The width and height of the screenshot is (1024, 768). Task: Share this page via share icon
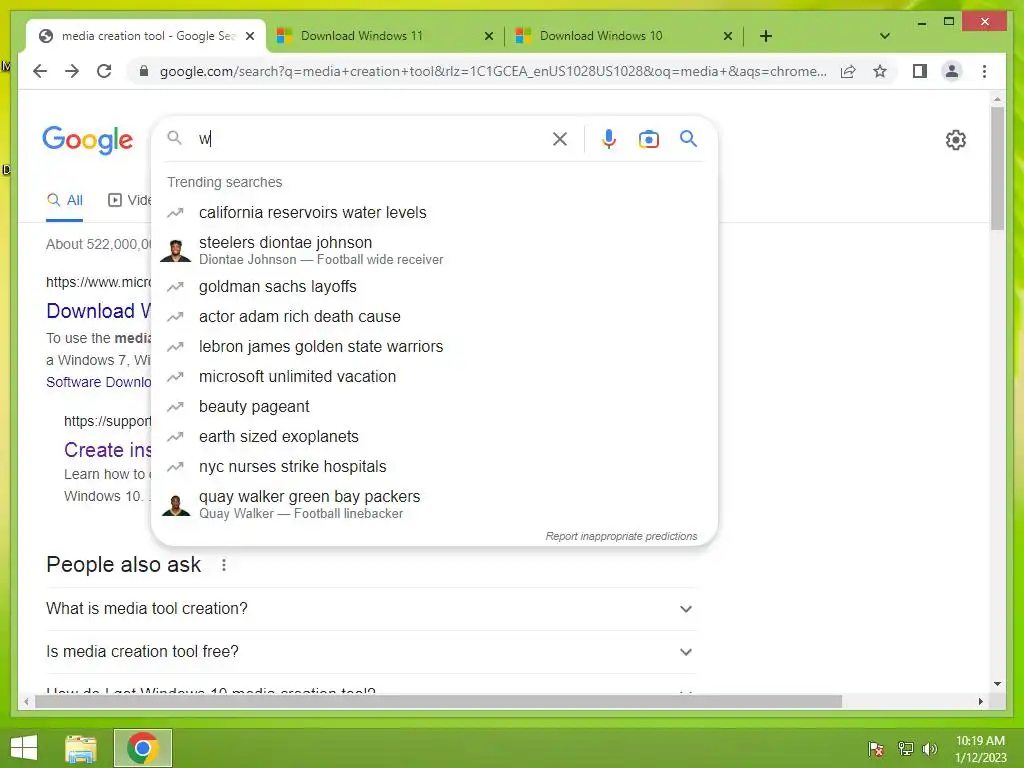click(x=848, y=71)
